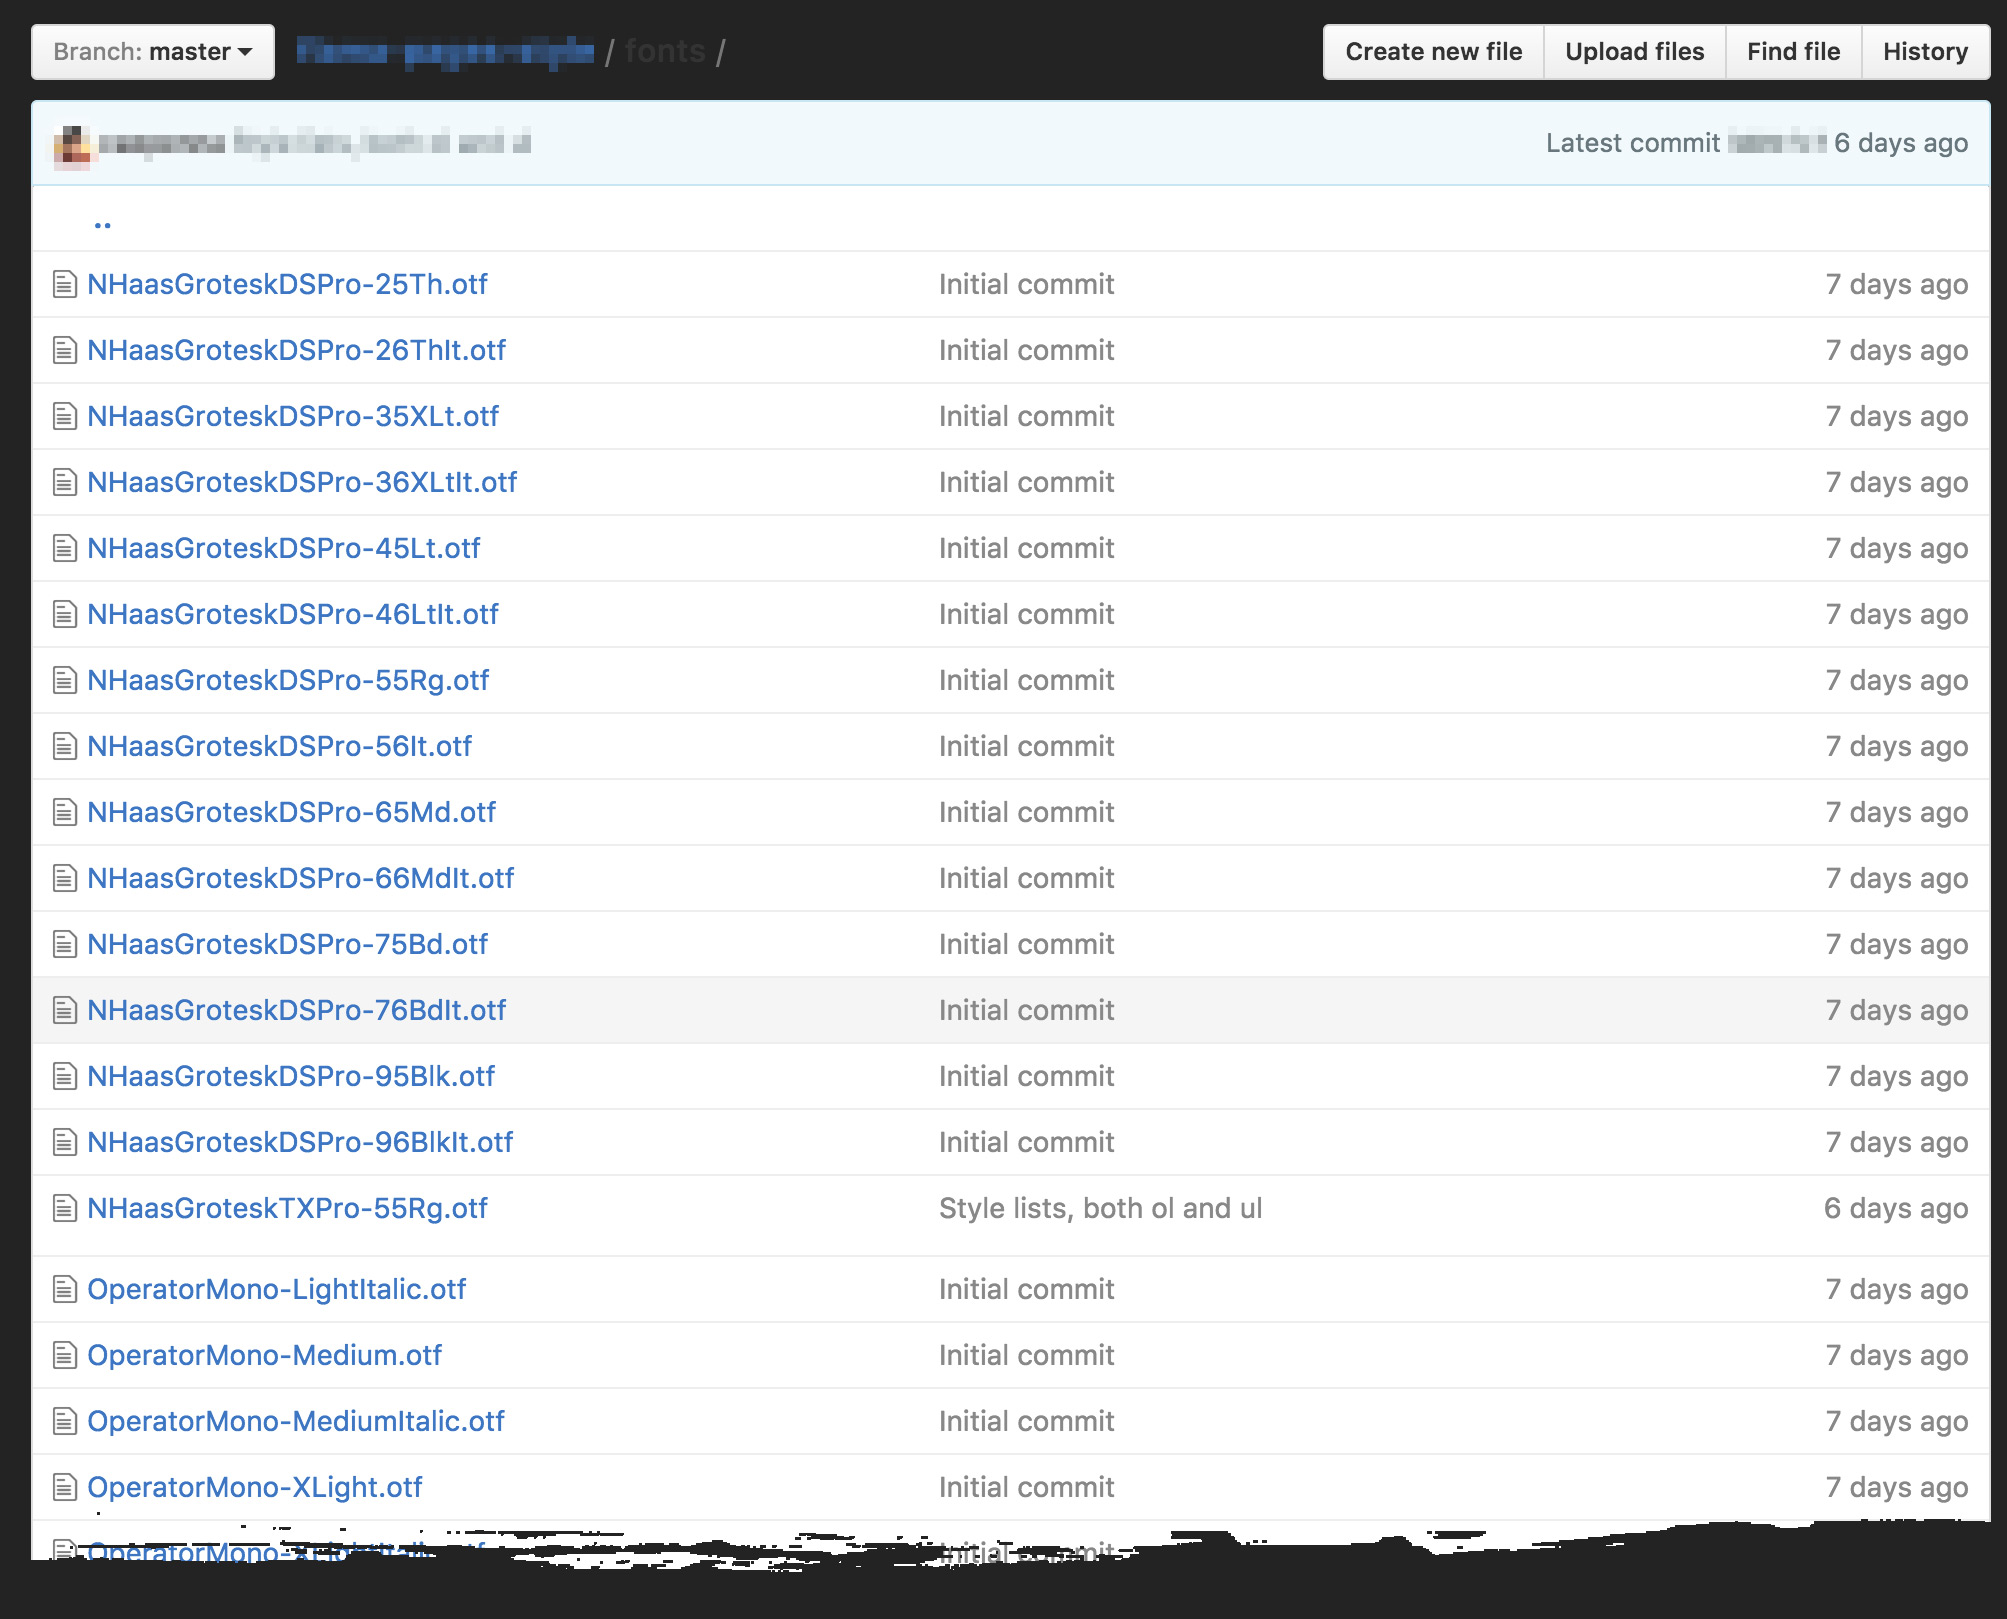Click file icon beside NHaasGroteskDSPro-35XLt.otf
This screenshot has width=2007, height=1619.
(x=65, y=417)
